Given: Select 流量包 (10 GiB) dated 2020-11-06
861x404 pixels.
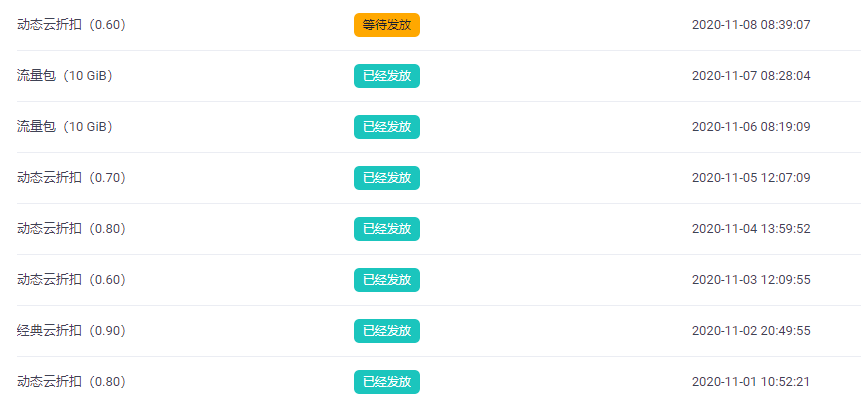Looking at the screenshot, I should point(65,127).
